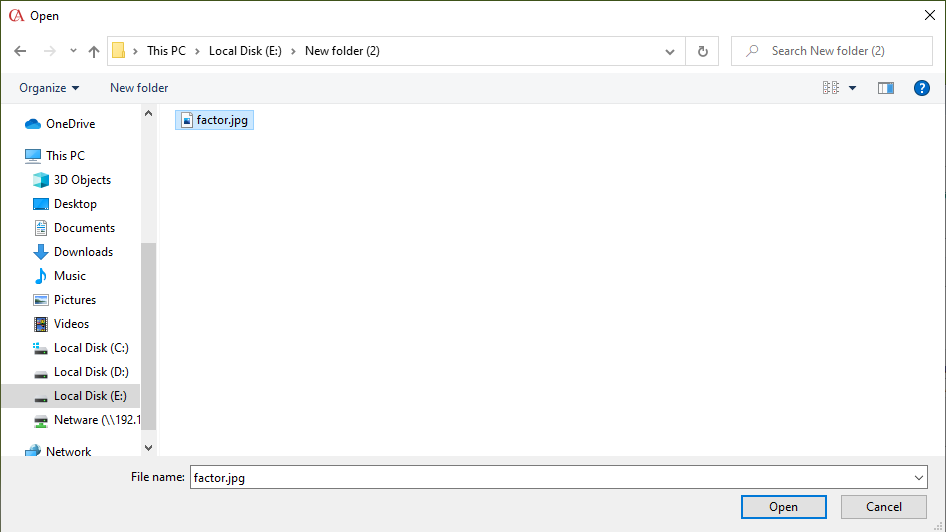This screenshot has width=946, height=532.
Task: Click the Back navigation arrow
Action: pyautogui.click(x=20, y=51)
